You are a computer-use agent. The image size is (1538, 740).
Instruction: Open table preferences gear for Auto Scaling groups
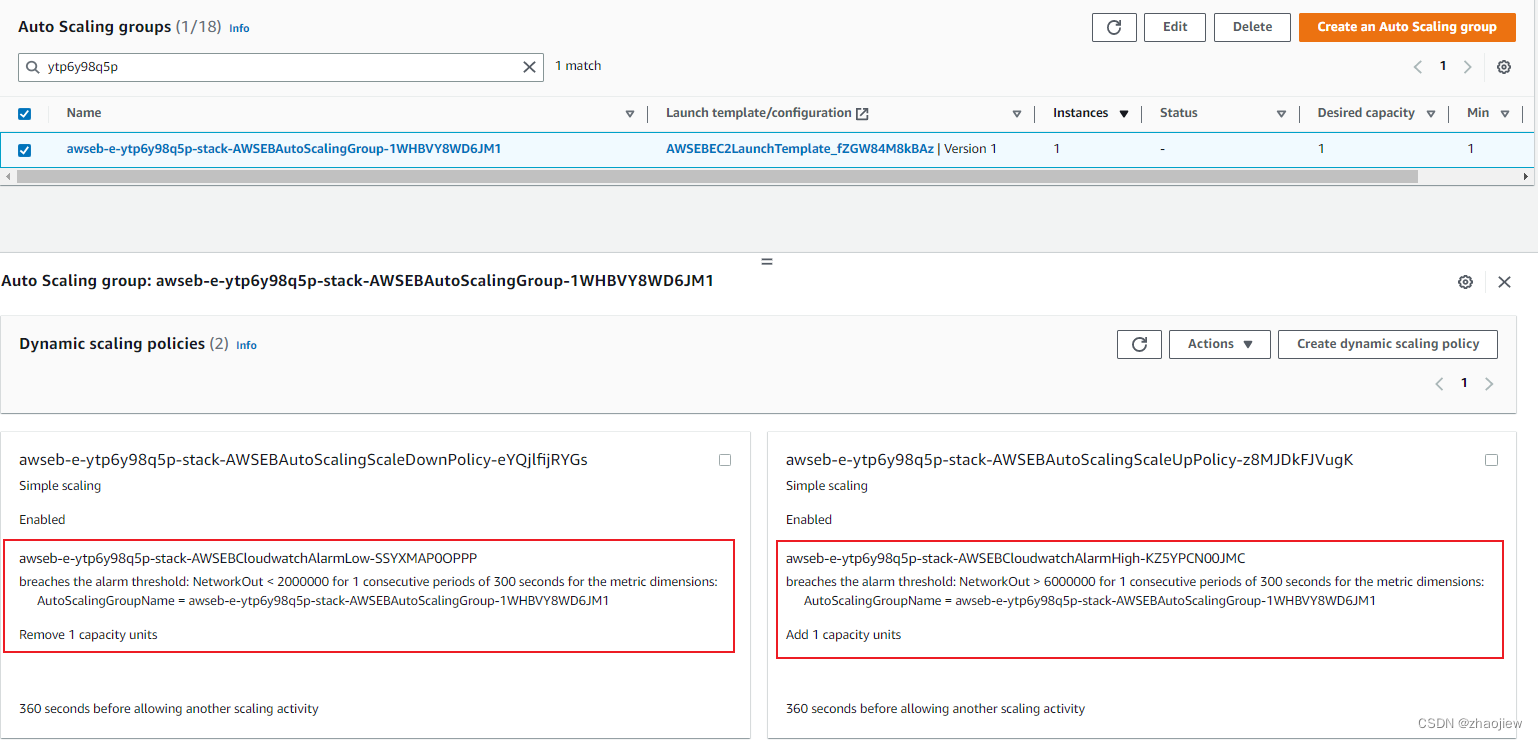1504,67
